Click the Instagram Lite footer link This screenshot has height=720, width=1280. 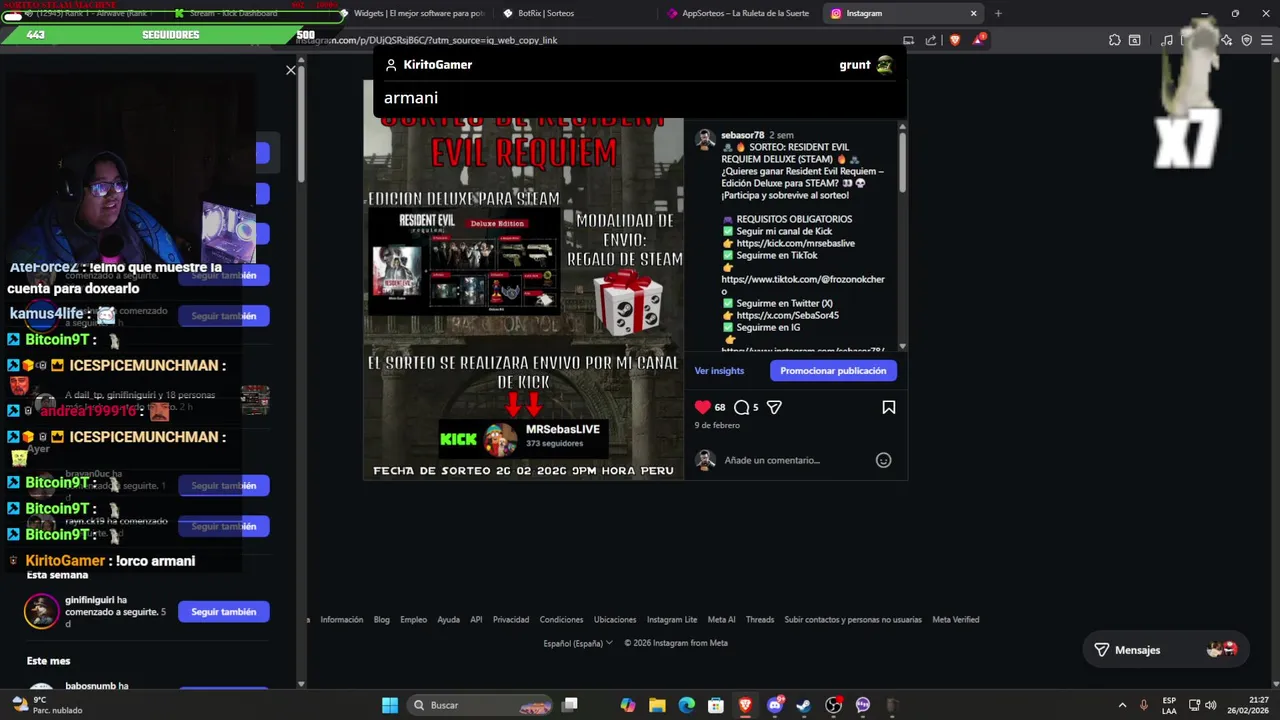[672, 619]
